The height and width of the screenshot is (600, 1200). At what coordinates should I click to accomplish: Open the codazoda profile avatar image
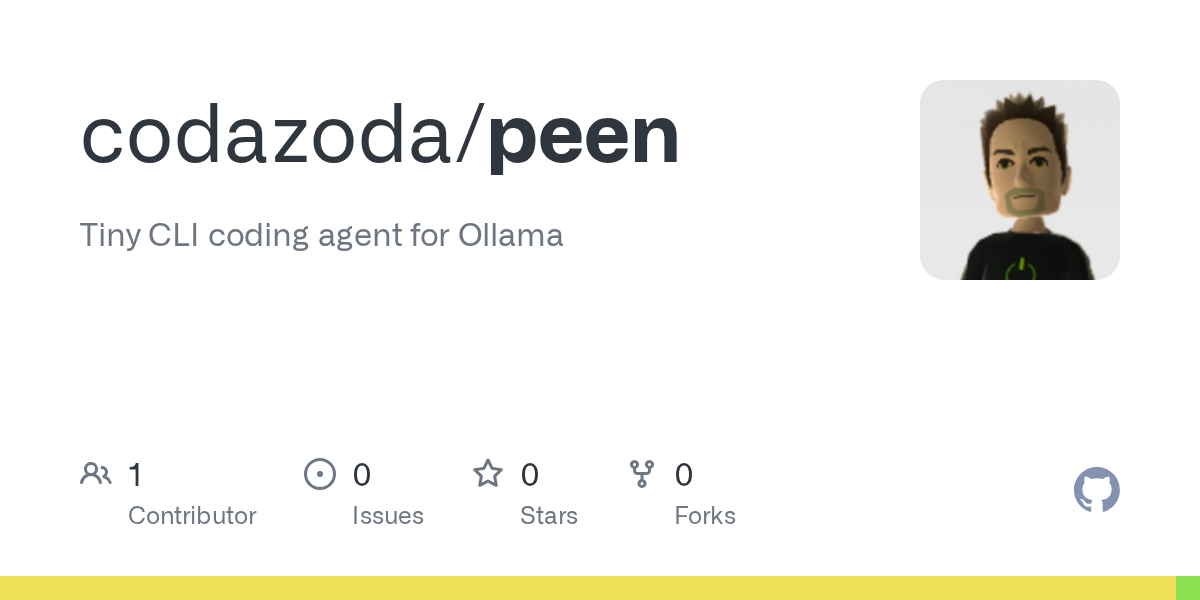point(1019,180)
